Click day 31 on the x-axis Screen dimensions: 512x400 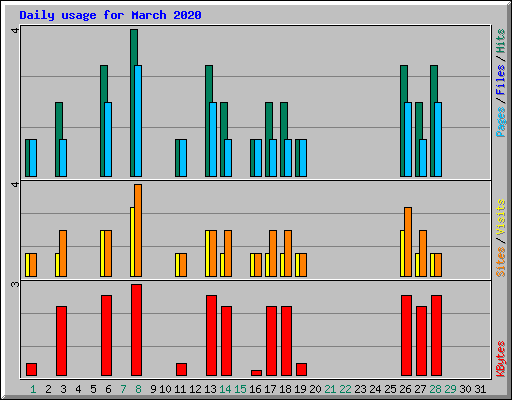click(x=480, y=389)
